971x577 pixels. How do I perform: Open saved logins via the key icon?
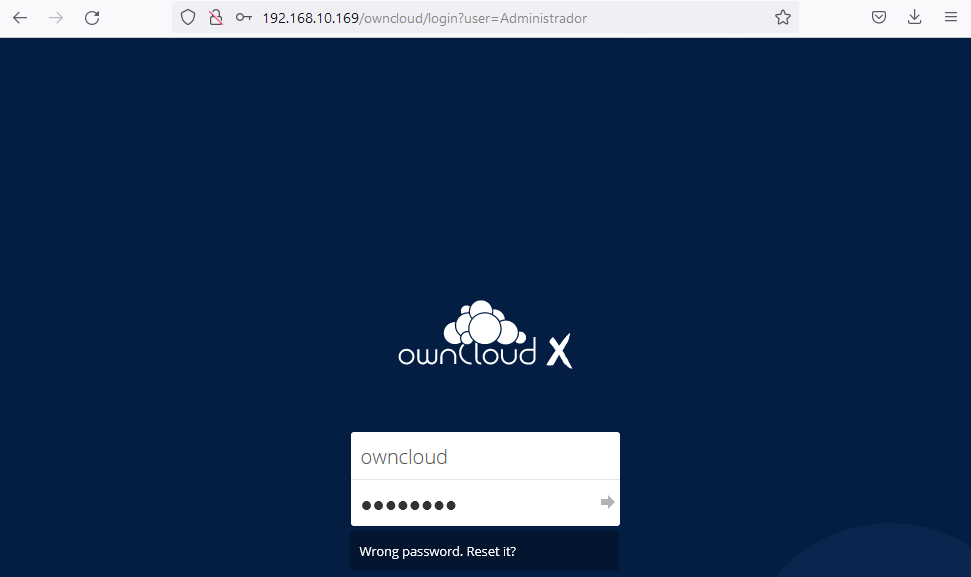click(243, 18)
